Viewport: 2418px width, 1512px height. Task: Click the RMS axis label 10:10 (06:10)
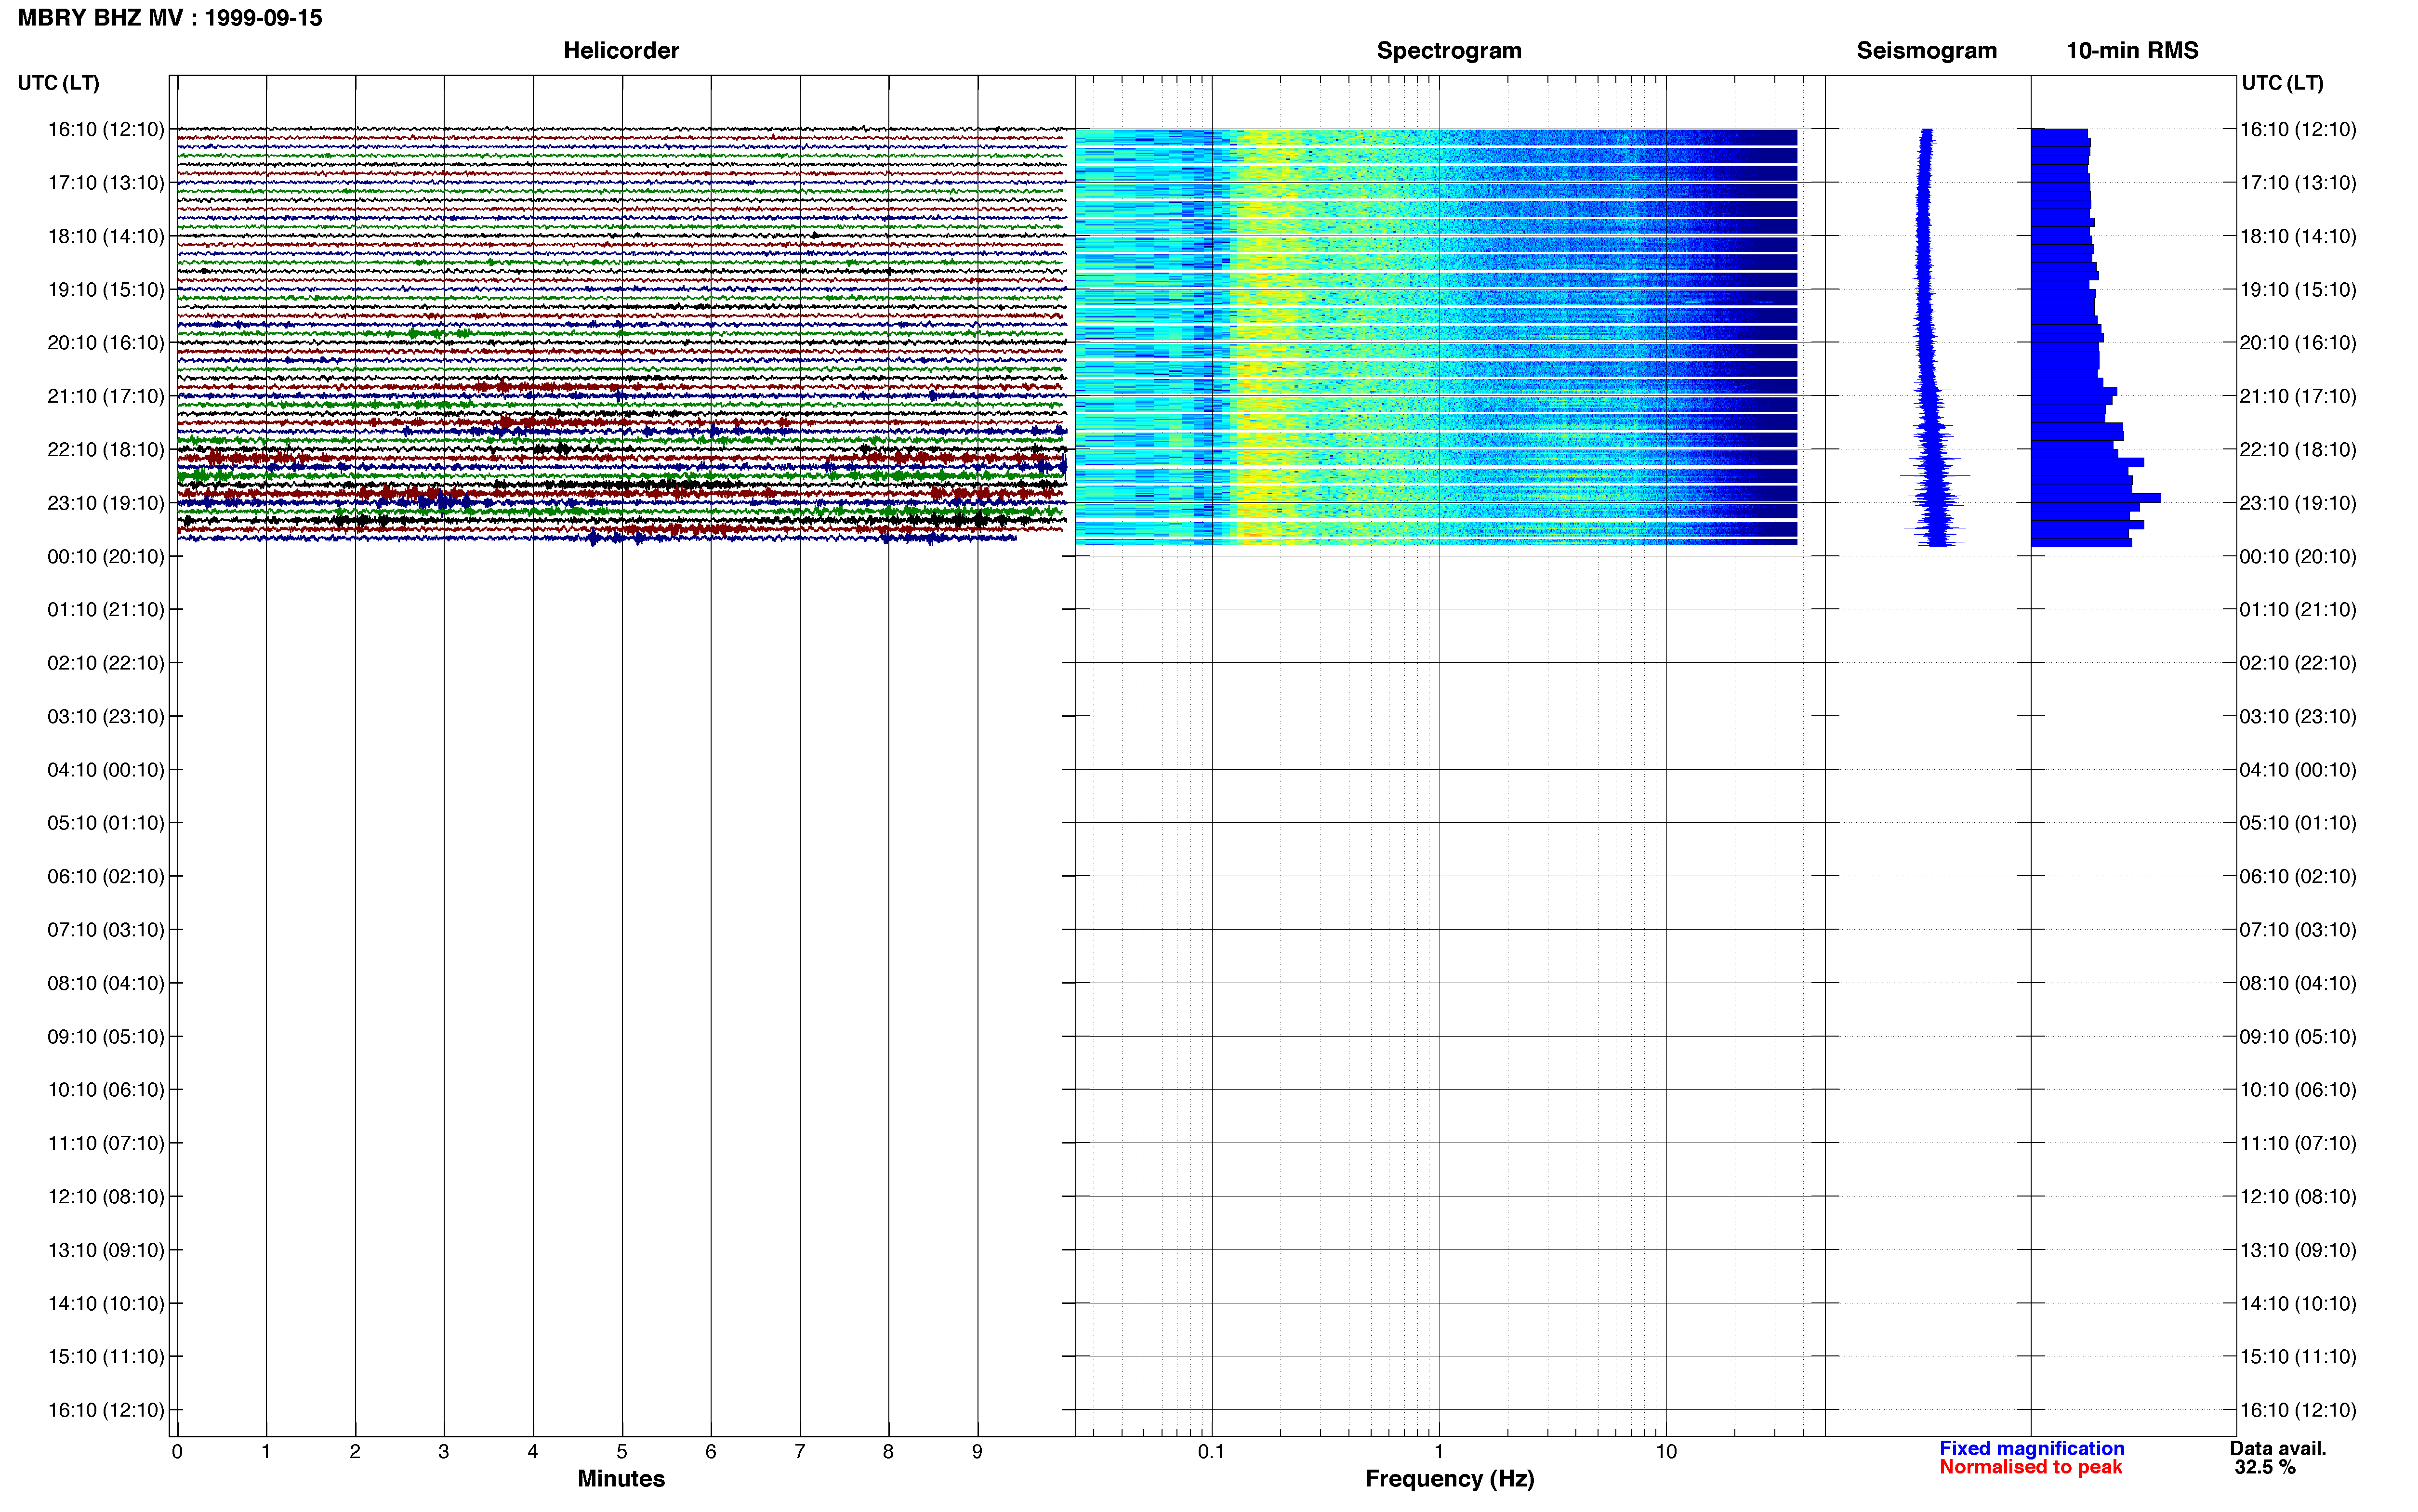click(x=2298, y=1090)
